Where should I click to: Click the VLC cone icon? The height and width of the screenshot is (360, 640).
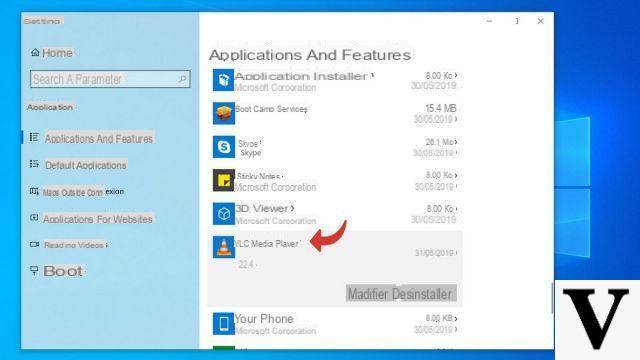point(224,247)
